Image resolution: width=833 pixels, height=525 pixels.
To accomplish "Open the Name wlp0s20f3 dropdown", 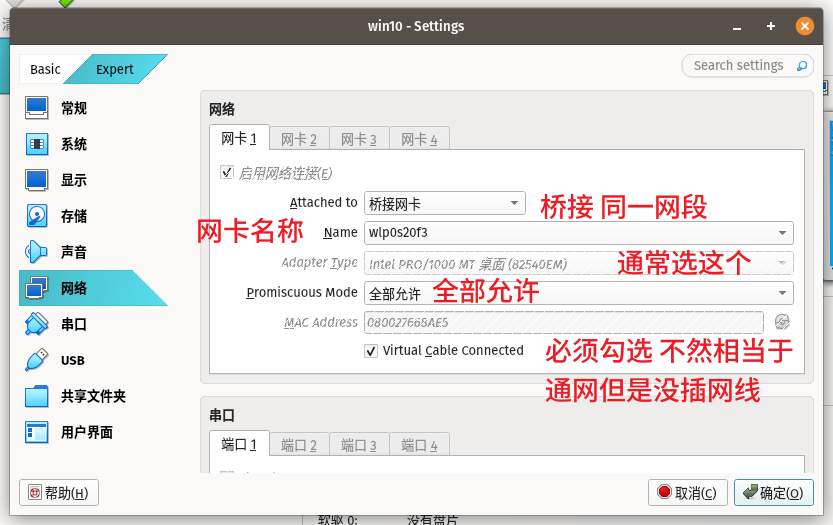I will click(x=578, y=233).
